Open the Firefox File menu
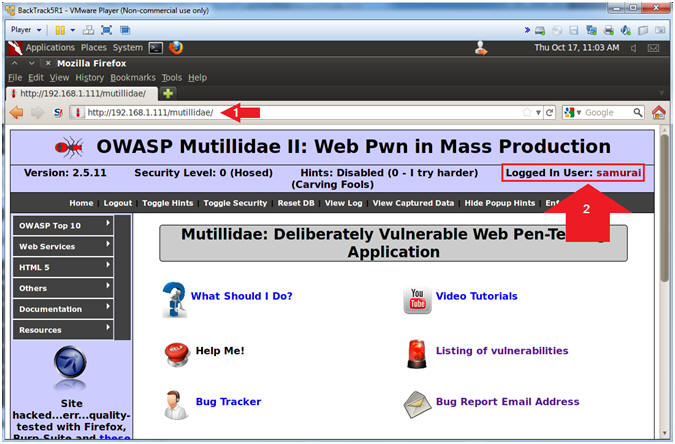The height and width of the screenshot is (444, 675). 15,78
